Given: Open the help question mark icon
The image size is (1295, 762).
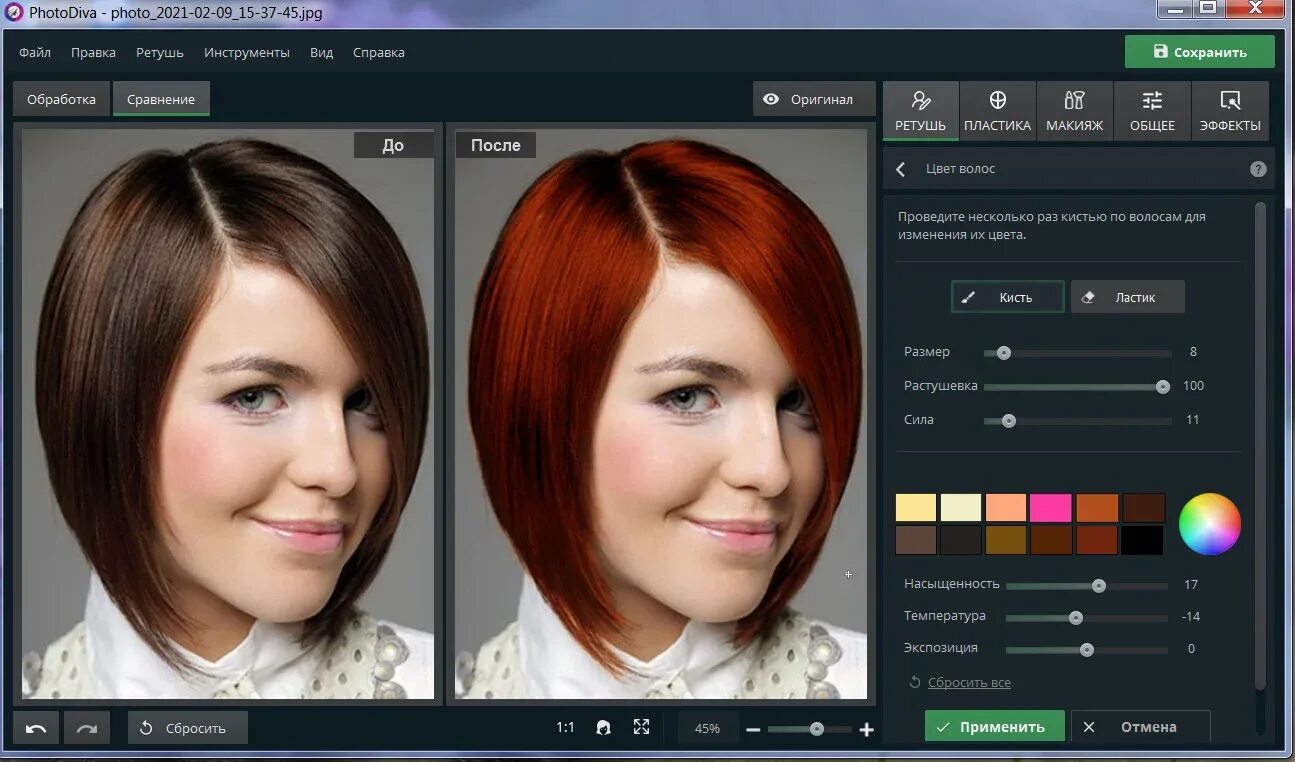Looking at the screenshot, I should tap(1258, 169).
